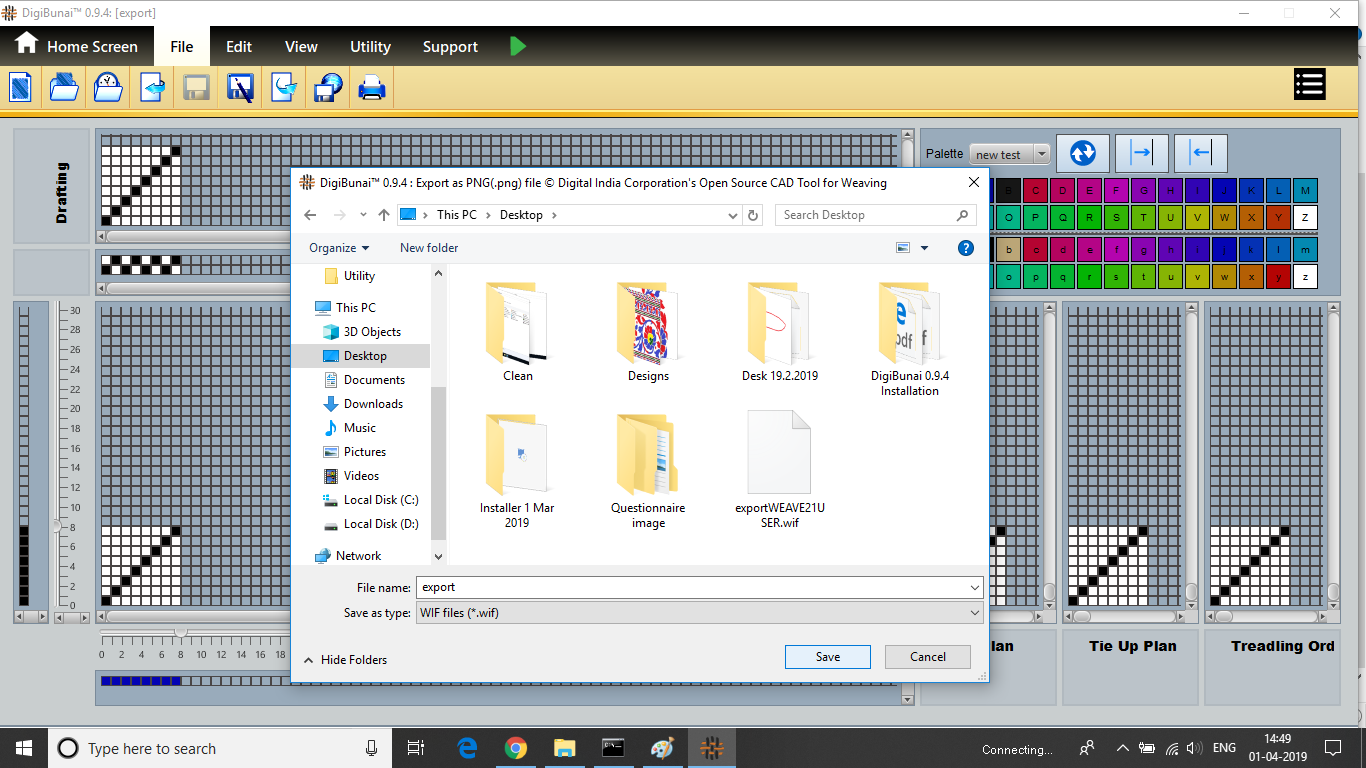Click the new weave file icon
Screen dimensions: 1366x768
(x=21, y=88)
